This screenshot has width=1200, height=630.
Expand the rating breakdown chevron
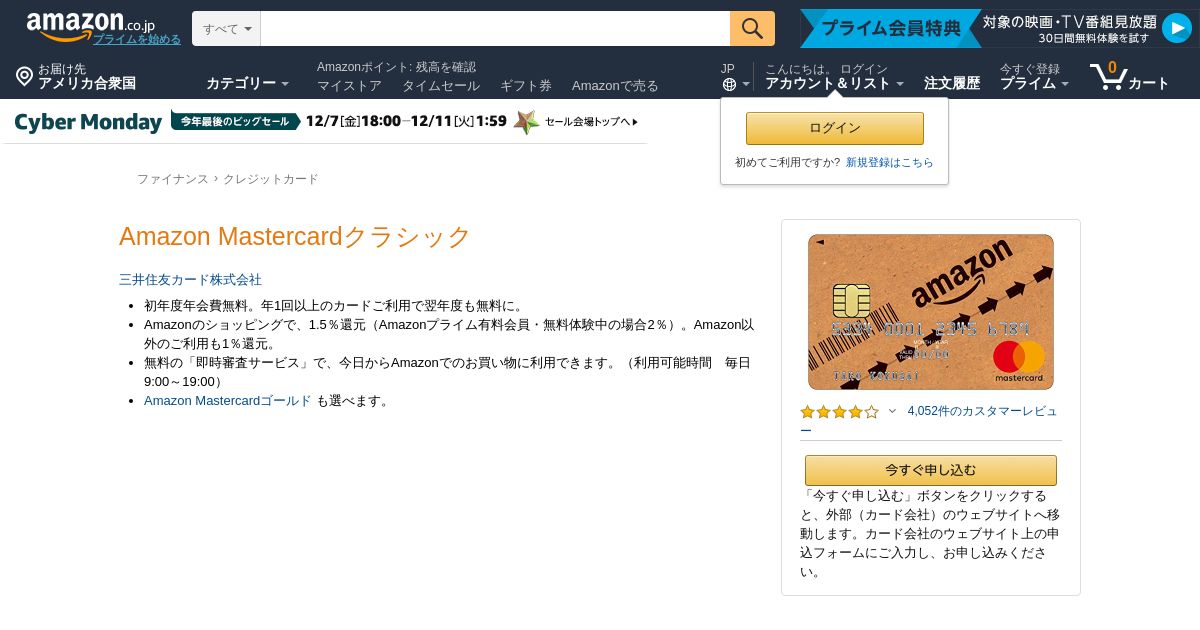[892, 411]
